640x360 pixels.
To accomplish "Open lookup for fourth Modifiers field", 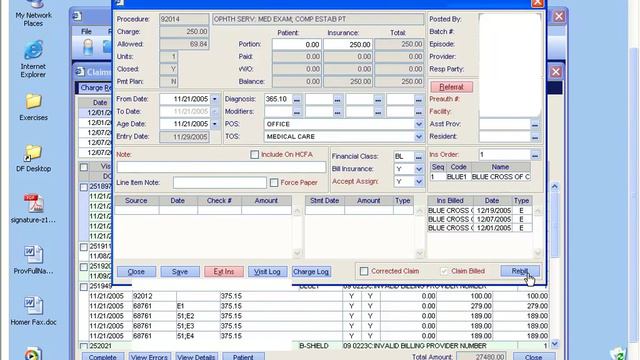I will 418,112.
